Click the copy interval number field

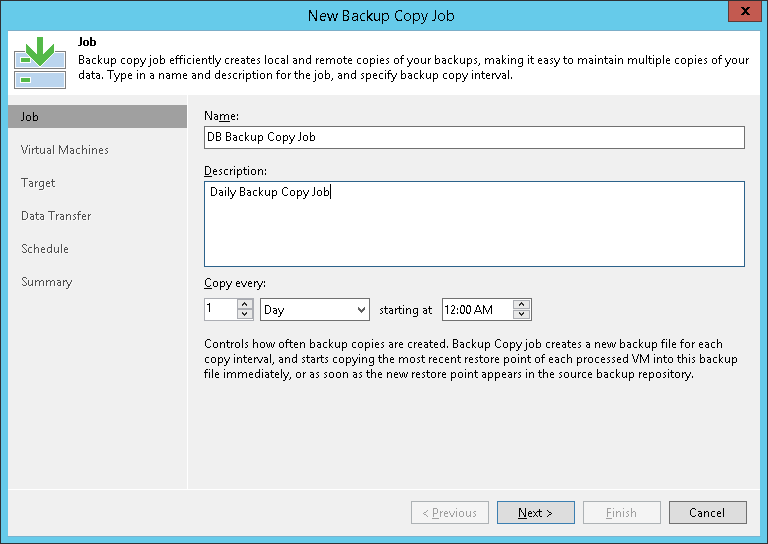click(x=220, y=310)
